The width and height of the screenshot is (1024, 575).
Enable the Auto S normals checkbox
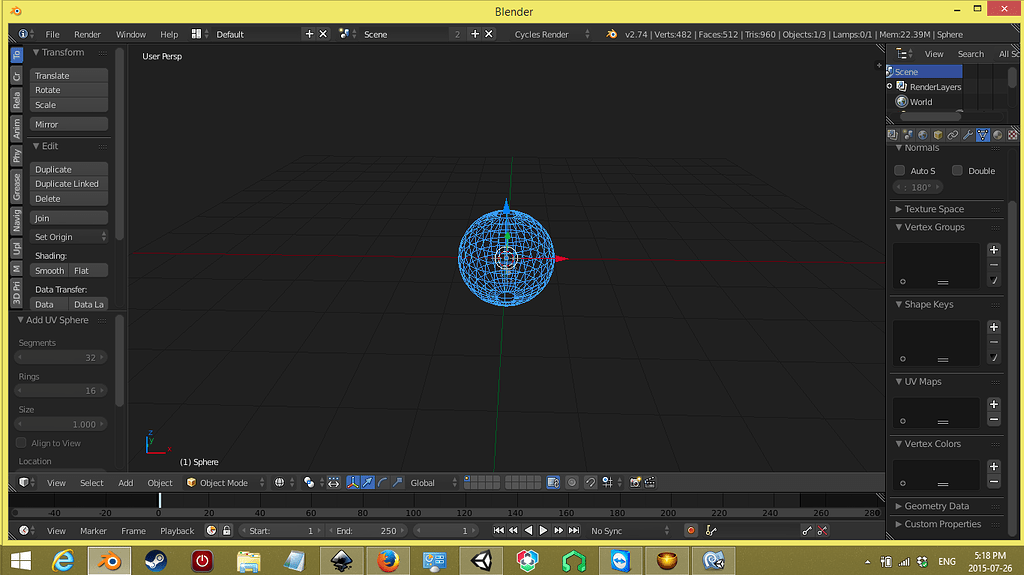point(899,171)
